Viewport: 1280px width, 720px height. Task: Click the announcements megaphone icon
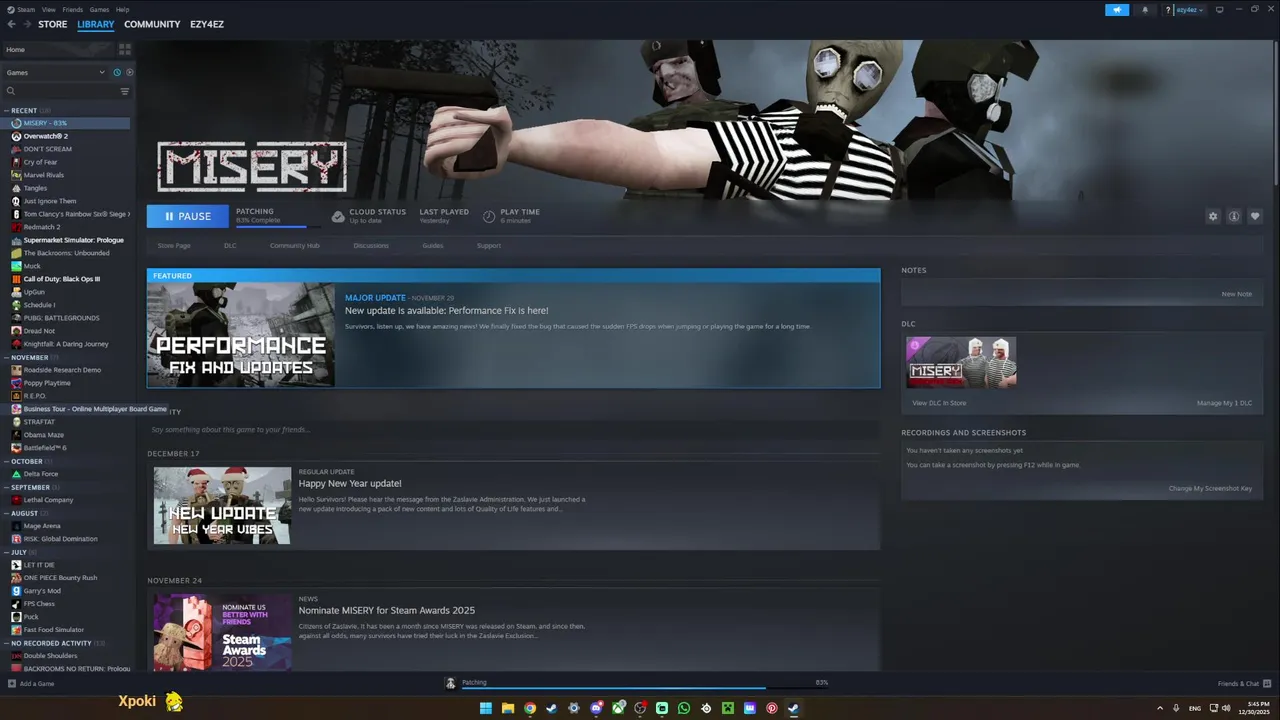[x=1117, y=10]
